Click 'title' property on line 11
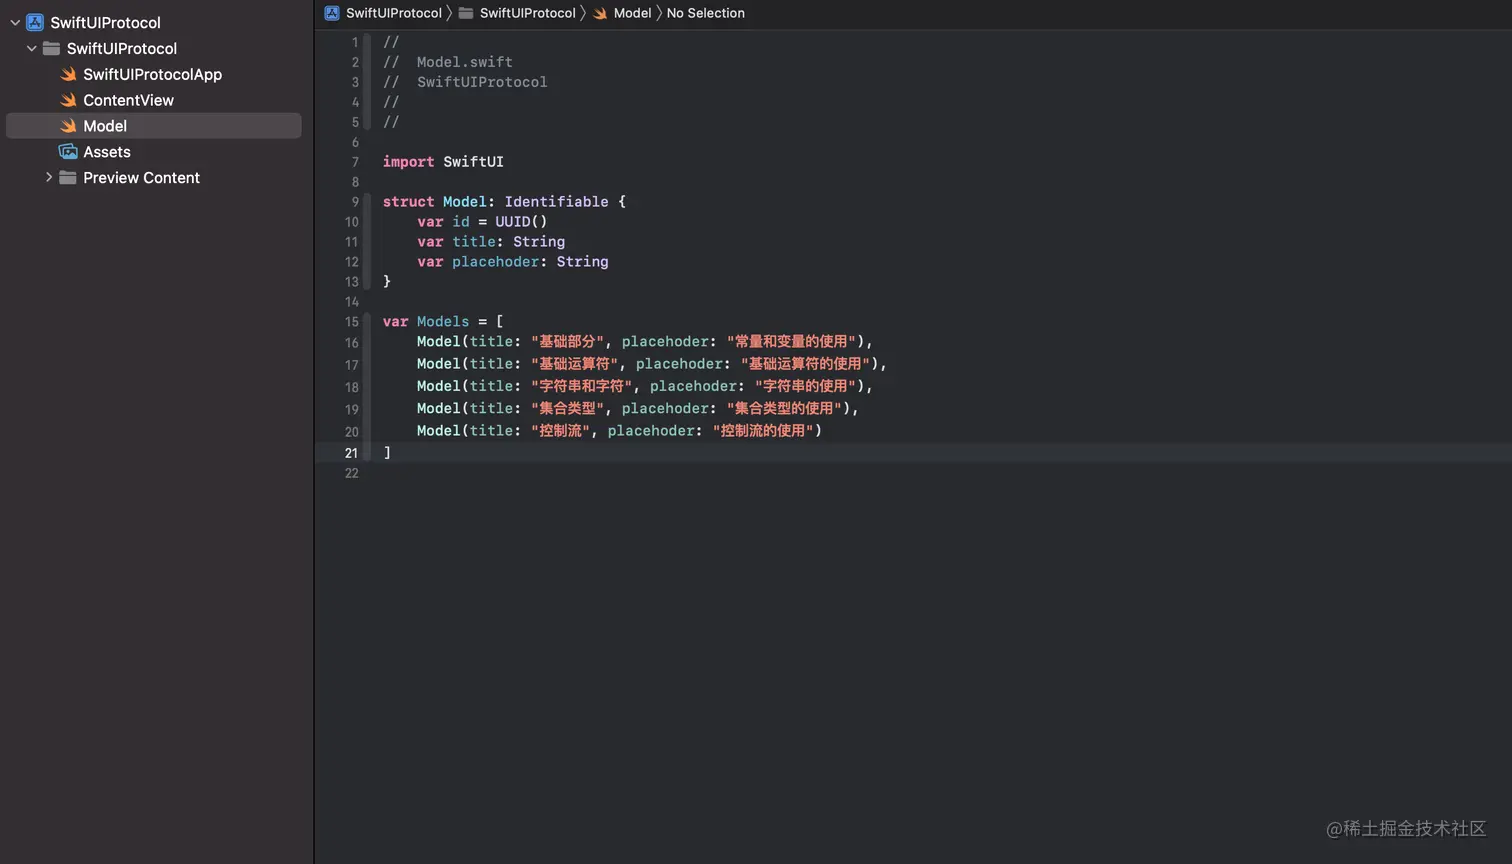Screen dimensions: 1512x864 click(473, 242)
